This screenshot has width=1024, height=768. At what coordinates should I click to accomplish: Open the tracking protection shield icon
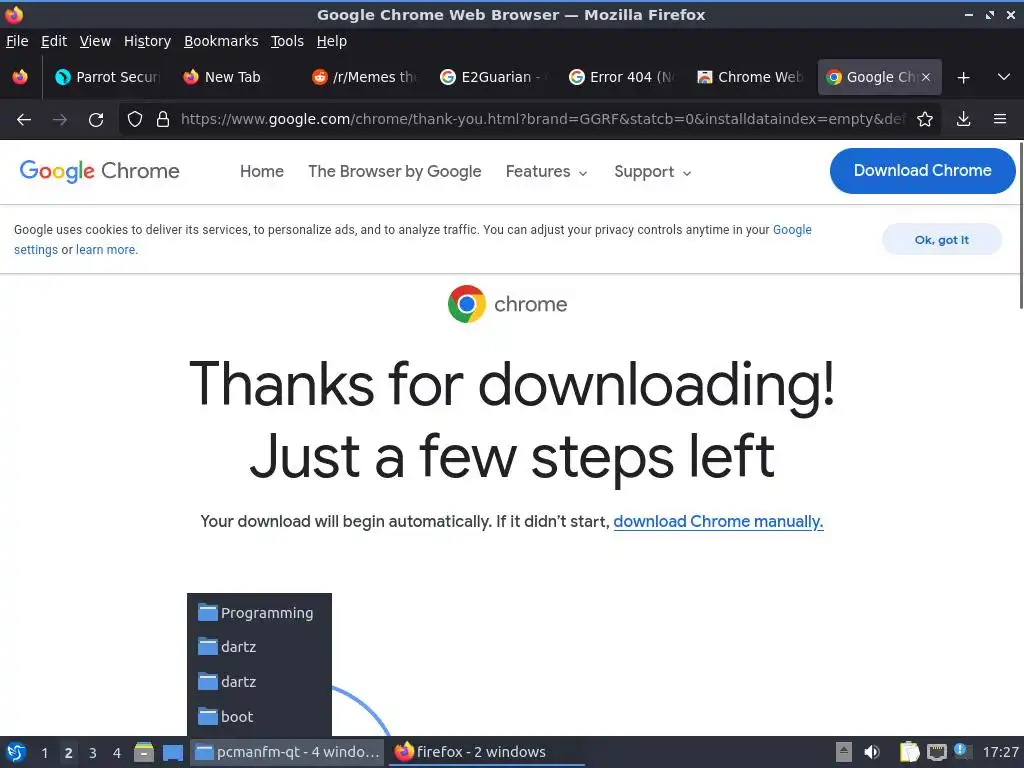click(135, 120)
